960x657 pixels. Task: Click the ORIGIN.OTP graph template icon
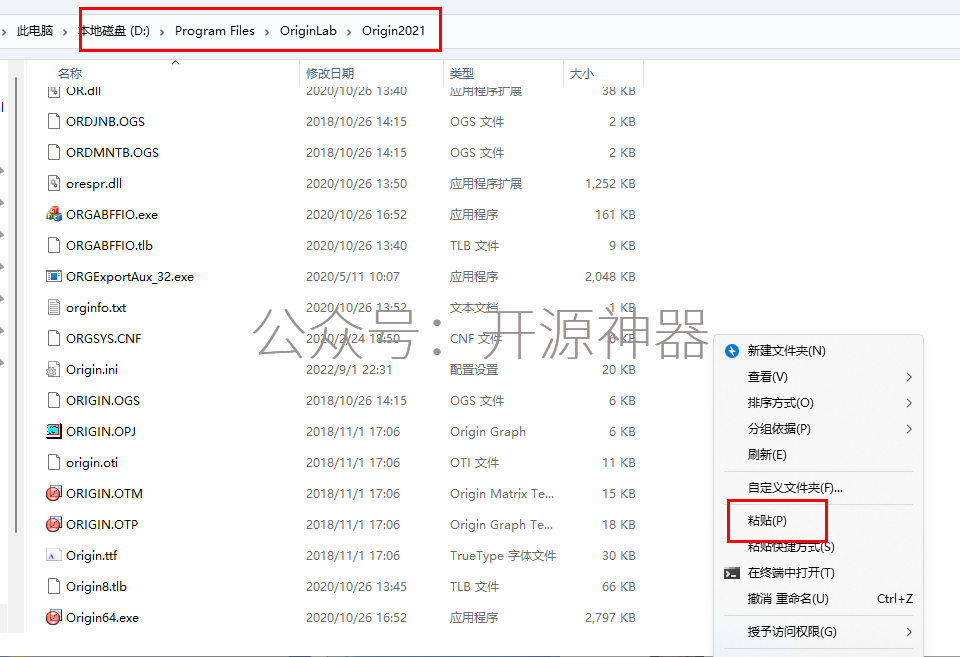[54, 524]
